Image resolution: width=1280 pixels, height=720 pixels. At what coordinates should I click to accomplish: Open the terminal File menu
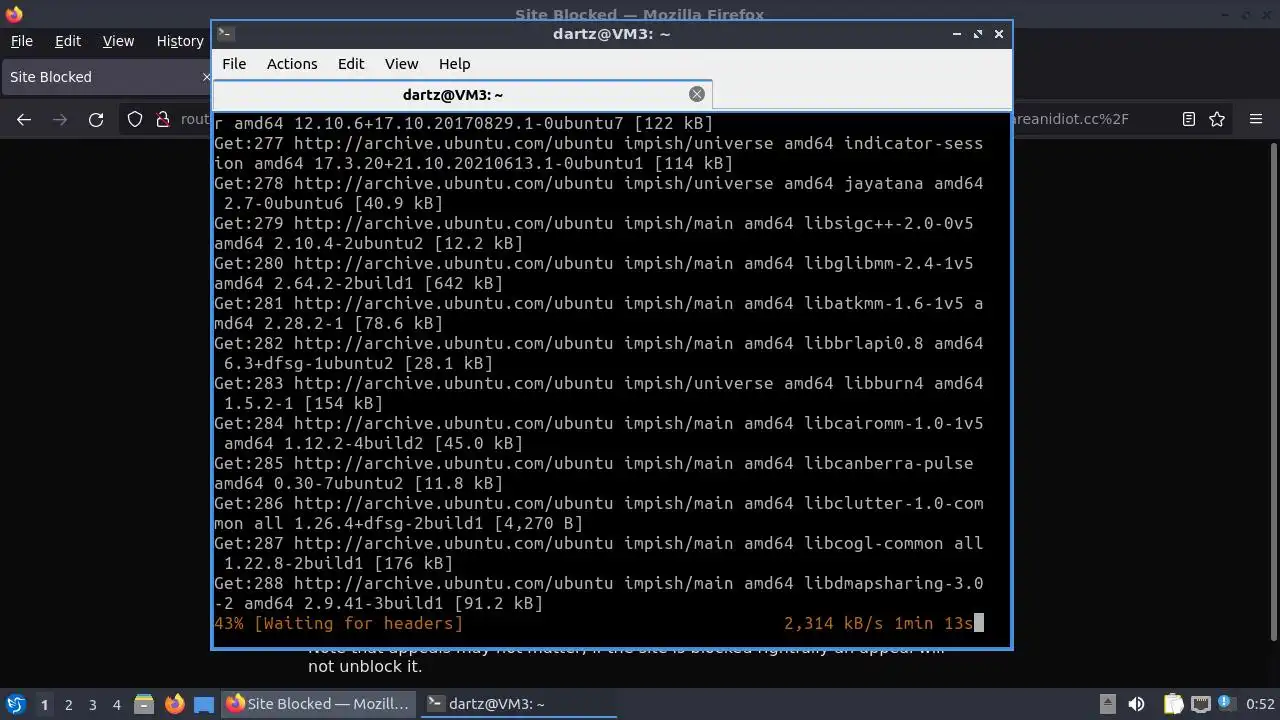point(234,63)
